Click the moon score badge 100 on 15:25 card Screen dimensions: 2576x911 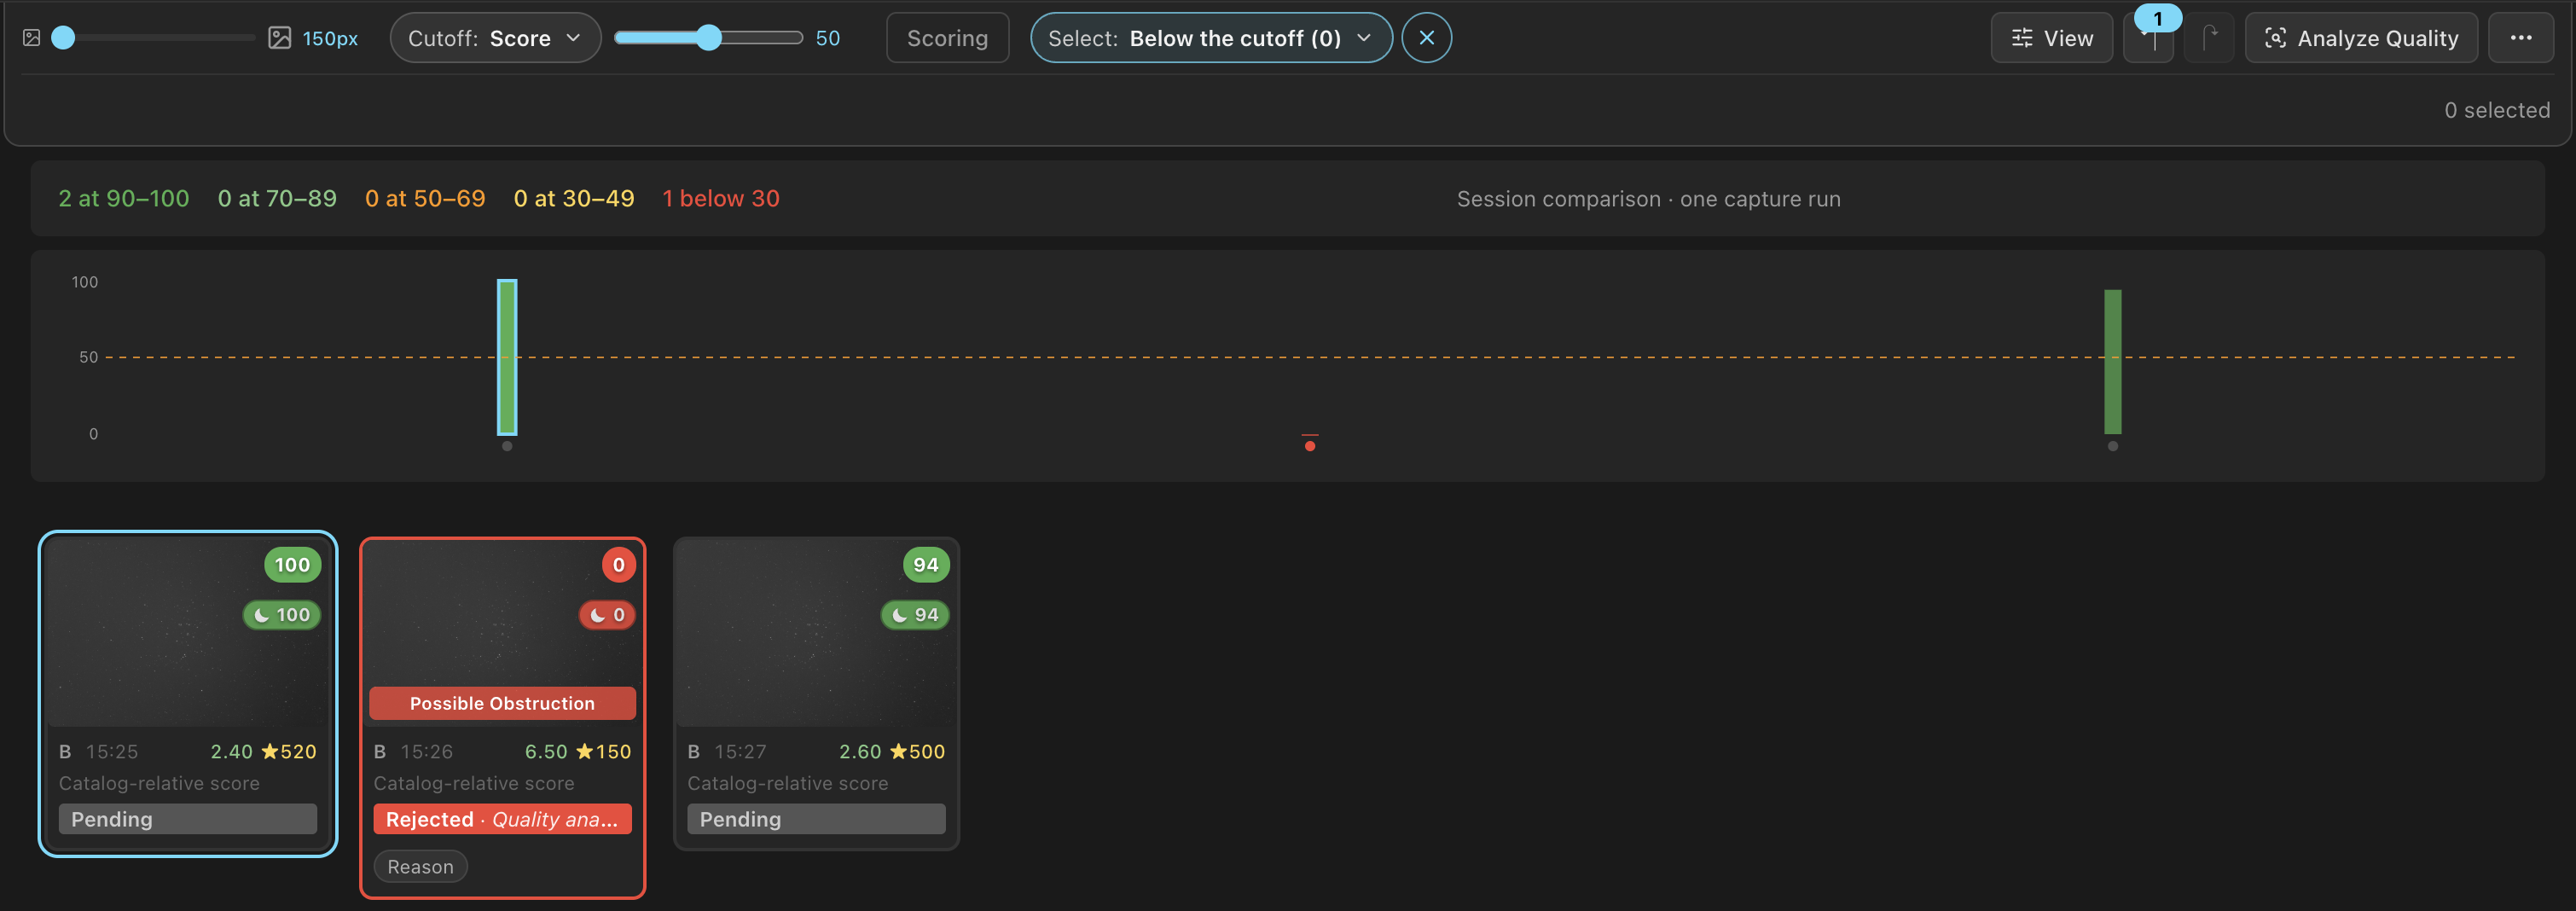pos(282,615)
